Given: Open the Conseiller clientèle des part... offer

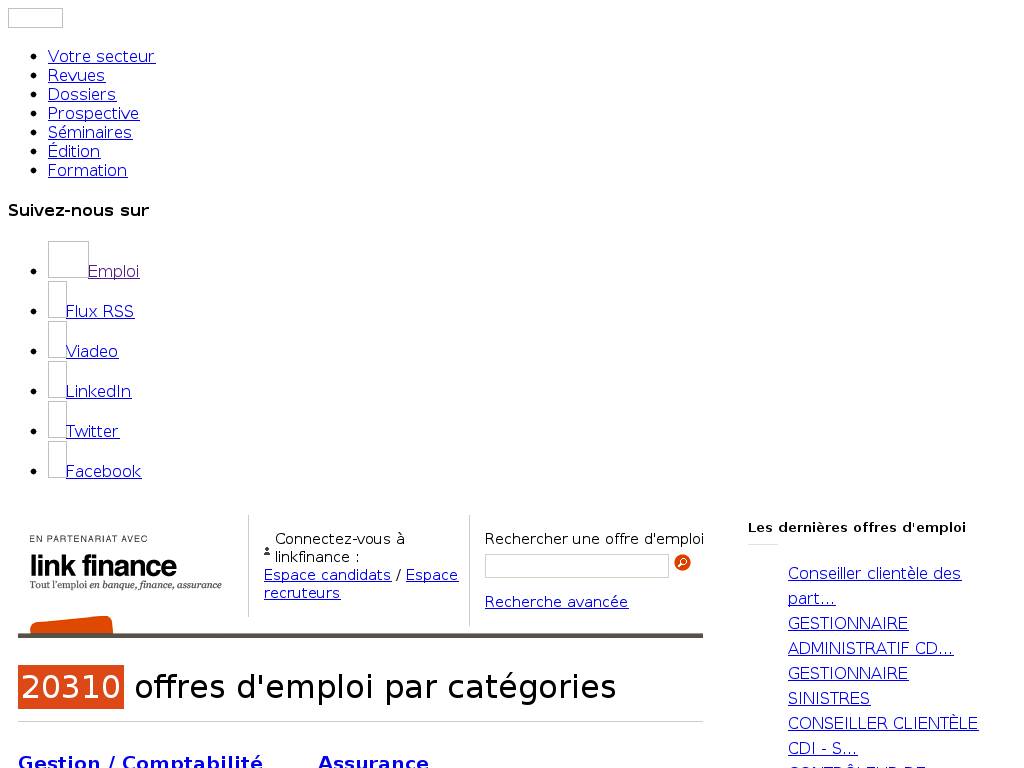Looking at the screenshot, I should click(874, 574).
